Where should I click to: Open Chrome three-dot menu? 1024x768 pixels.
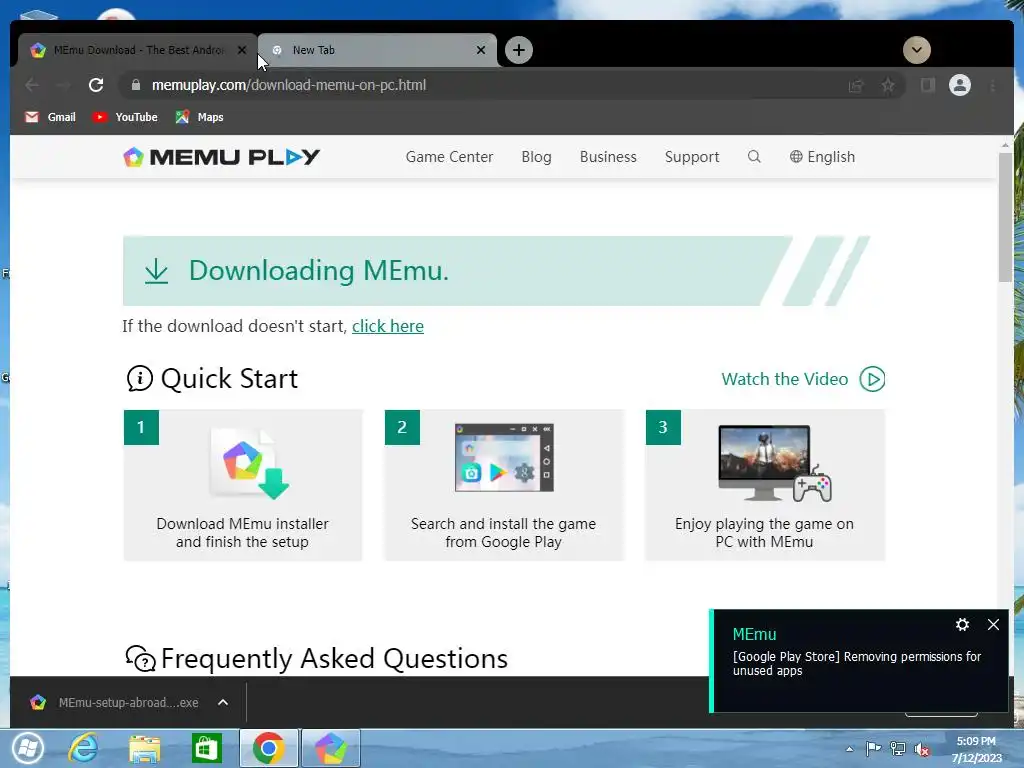click(993, 86)
